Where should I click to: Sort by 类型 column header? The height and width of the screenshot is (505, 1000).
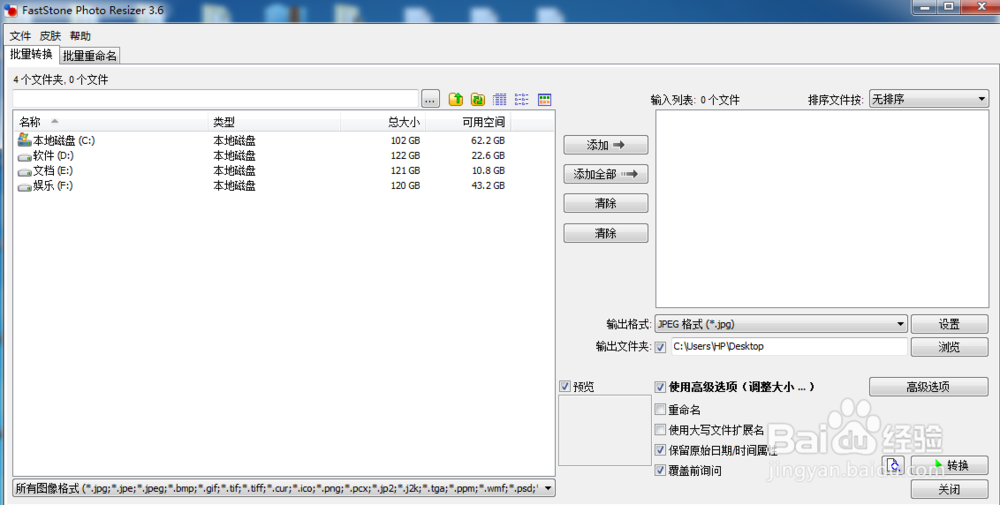pyautogui.click(x=274, y=122)
